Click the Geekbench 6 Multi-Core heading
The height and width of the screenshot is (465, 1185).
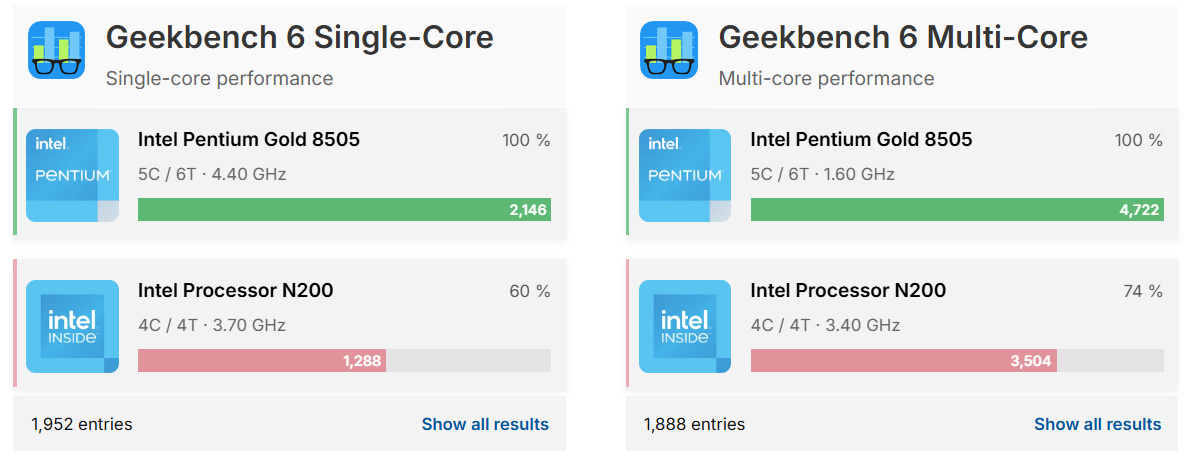click(x=903, y=38)
